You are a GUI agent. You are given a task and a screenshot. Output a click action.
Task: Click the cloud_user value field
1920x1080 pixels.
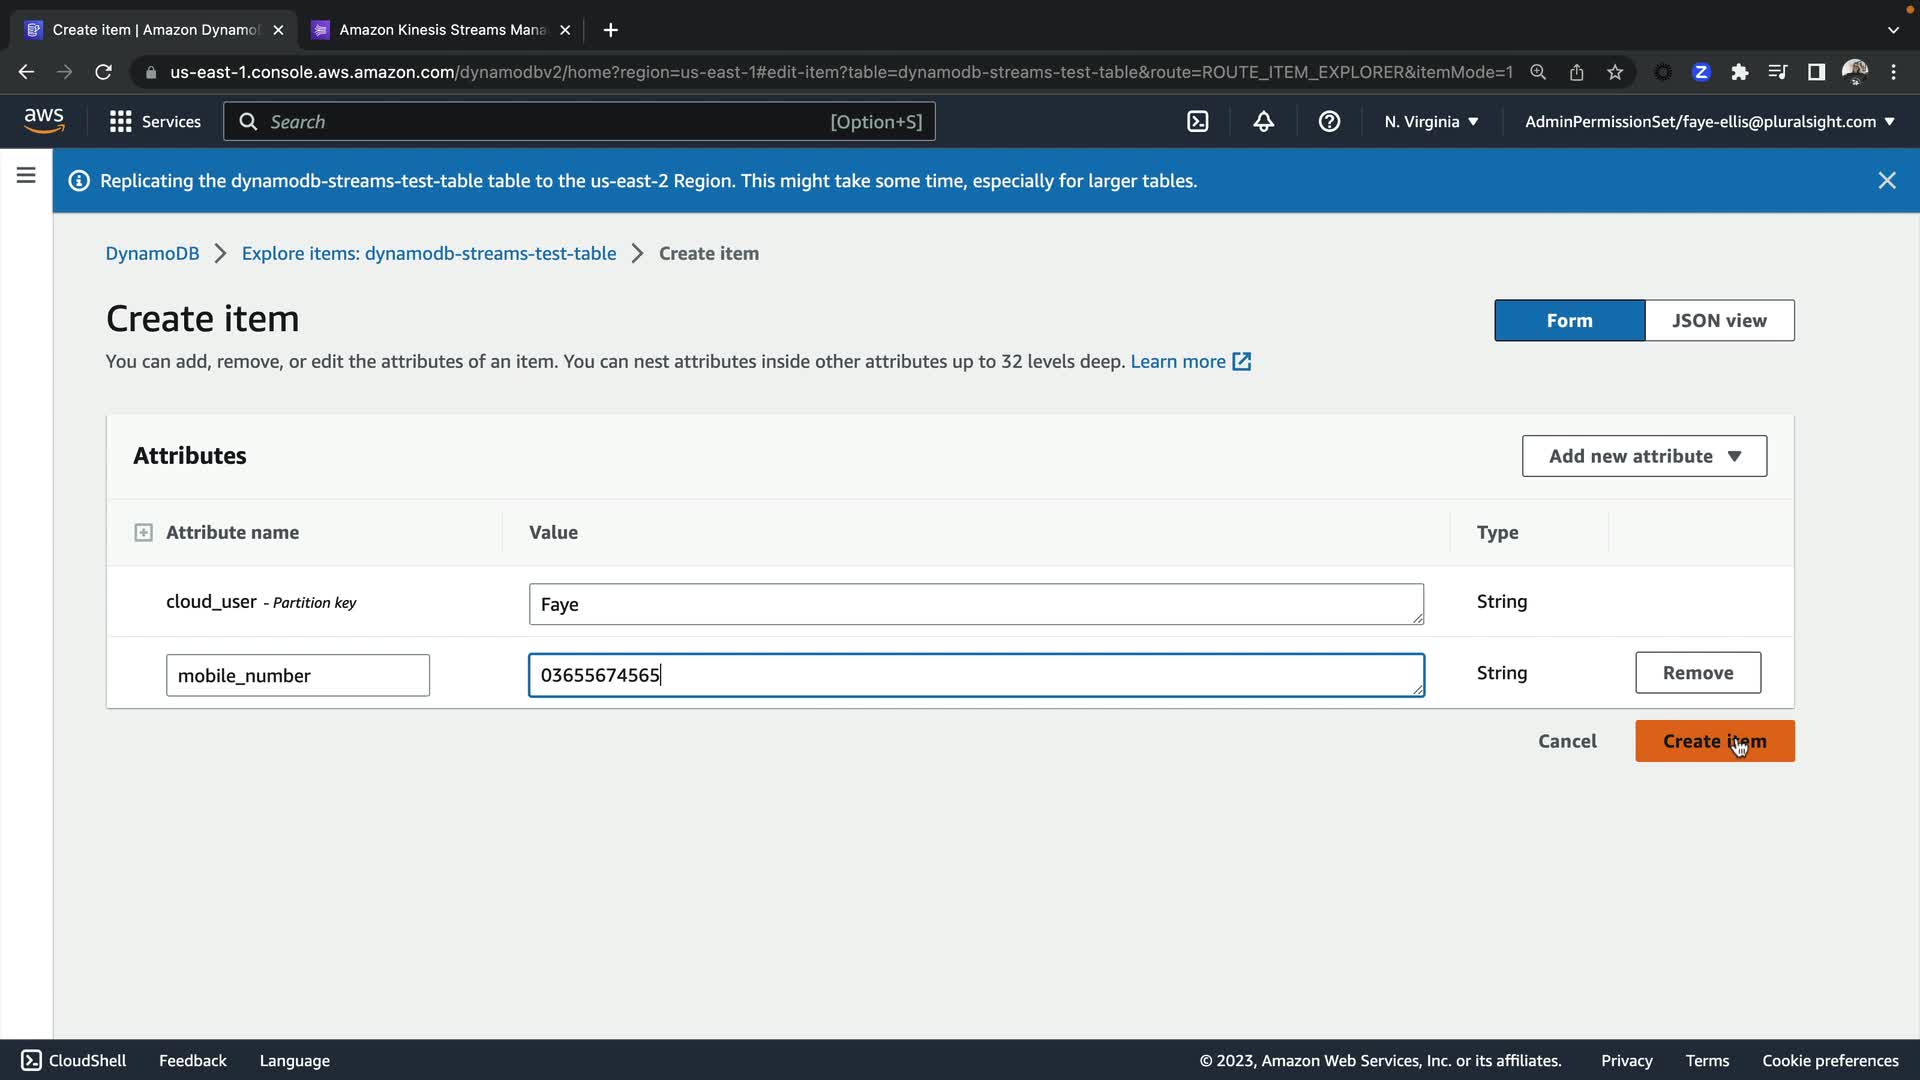(975, 604)
